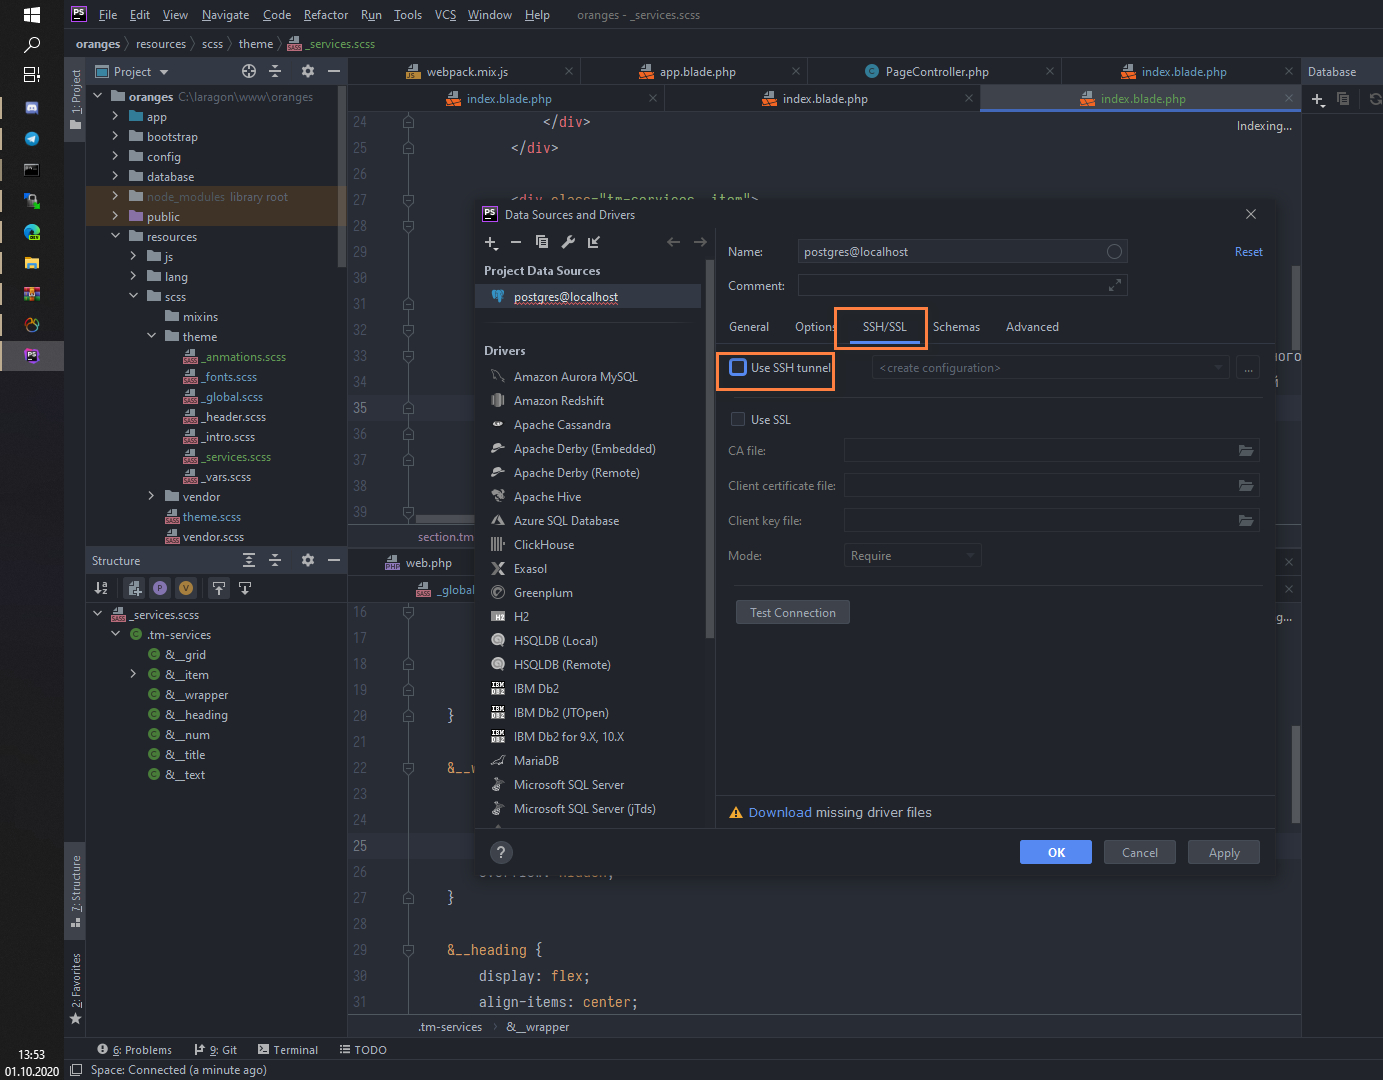
Task: Switch to Advanced tab in dialog
Action: point(1032,327)
